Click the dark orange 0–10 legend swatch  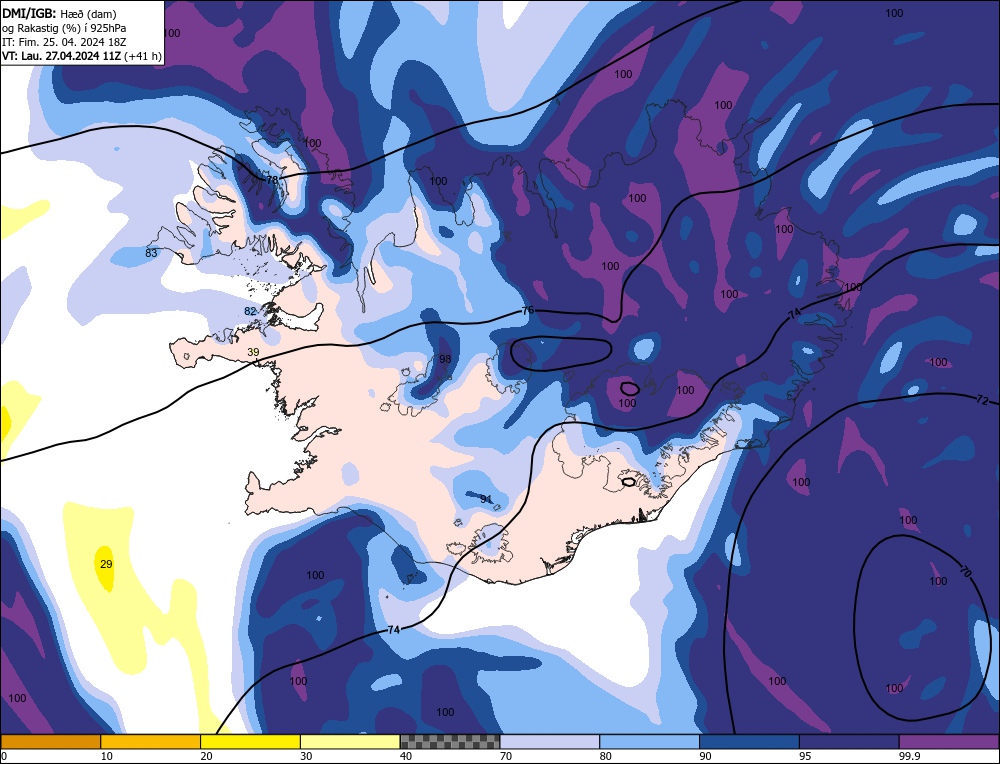point(50,742)
